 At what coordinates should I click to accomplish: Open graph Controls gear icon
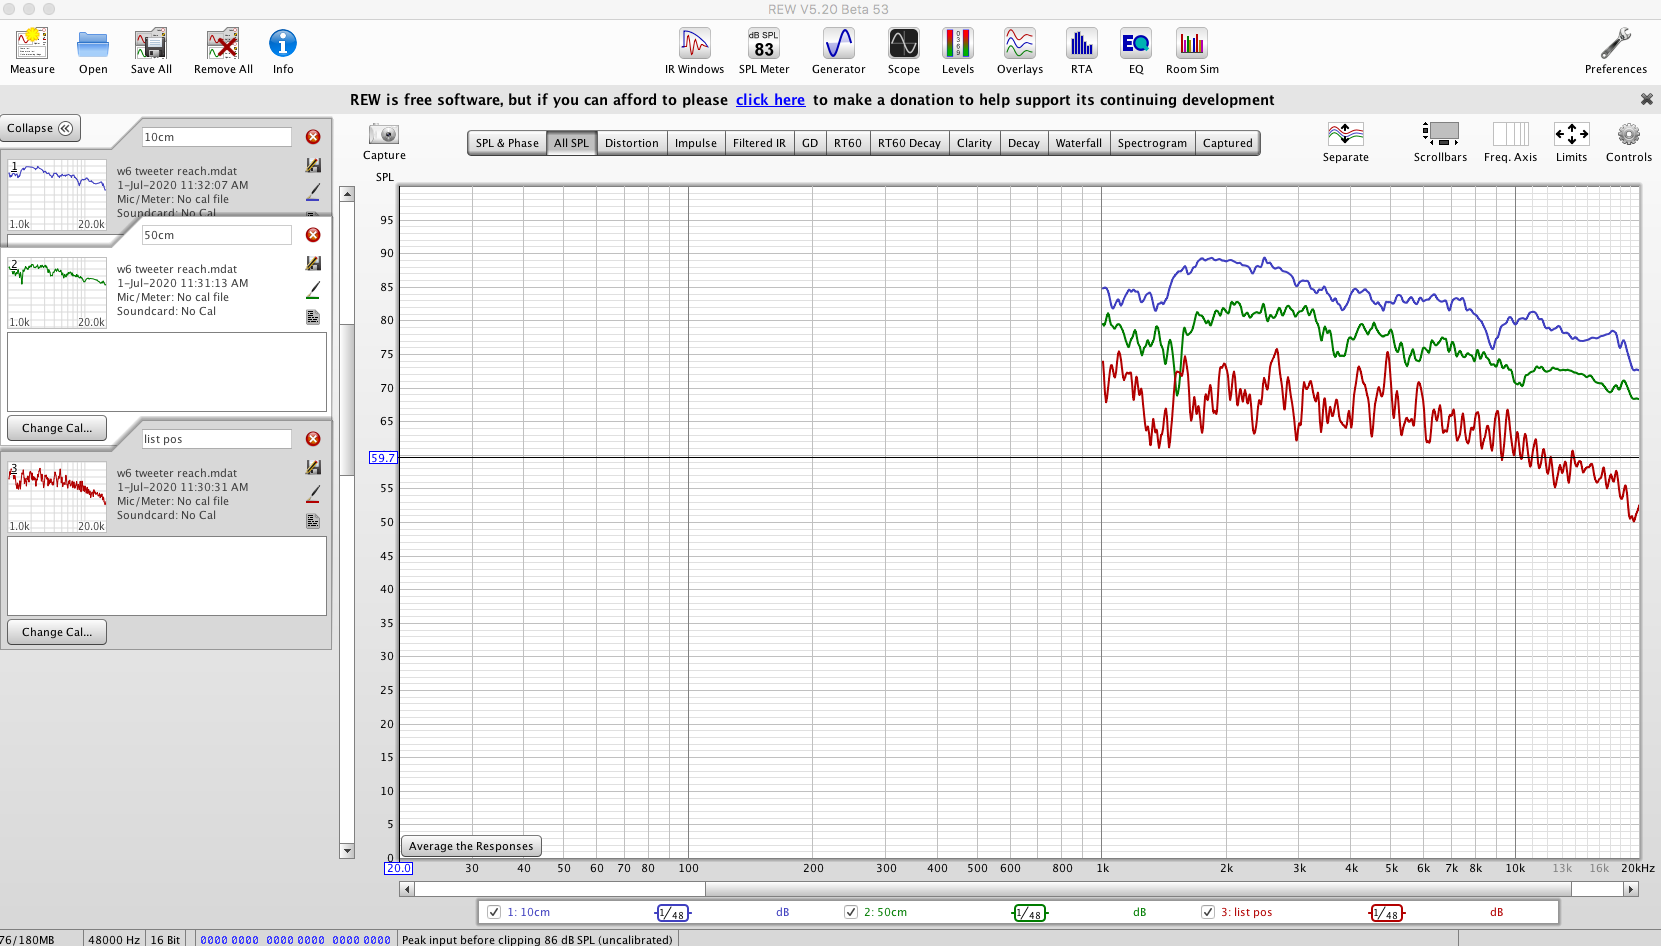[x=1629, y=134]
